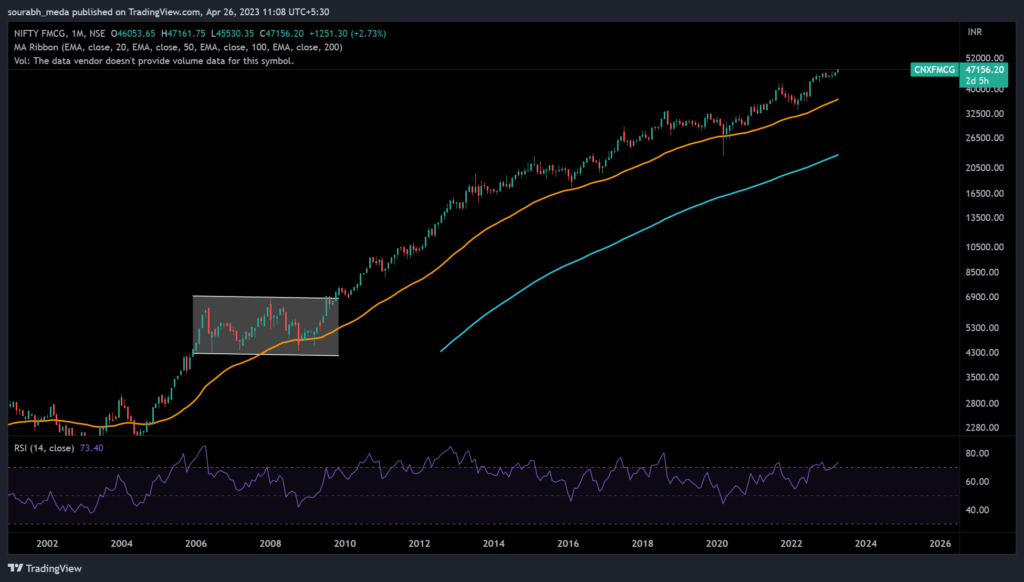1024x582 pixels.
Task: Click 40.00 on the RSI axis
Action: (x=977, y=510)
